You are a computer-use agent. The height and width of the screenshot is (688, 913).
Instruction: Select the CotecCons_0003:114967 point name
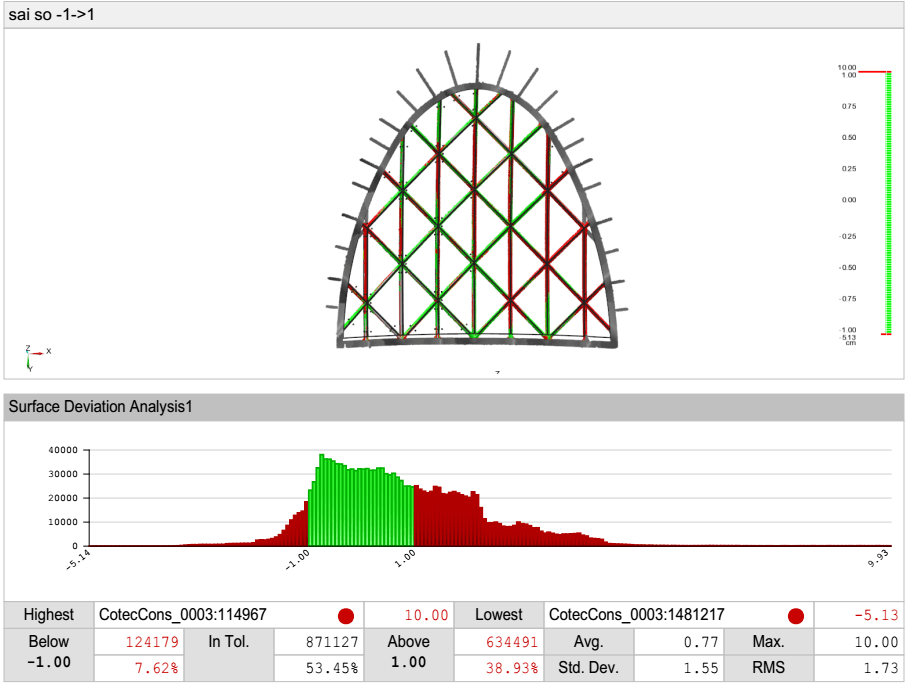coord(184,616)
